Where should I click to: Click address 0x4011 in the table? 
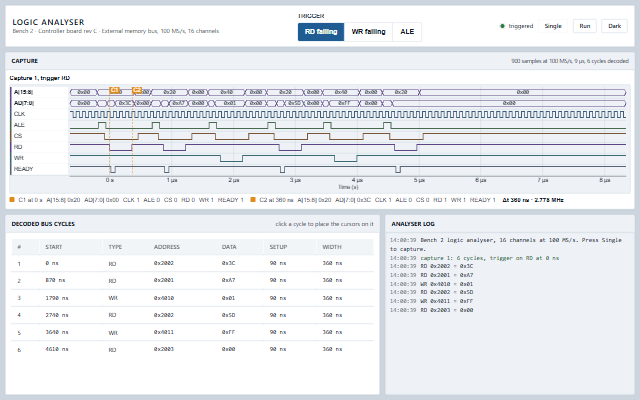point(164,332)
